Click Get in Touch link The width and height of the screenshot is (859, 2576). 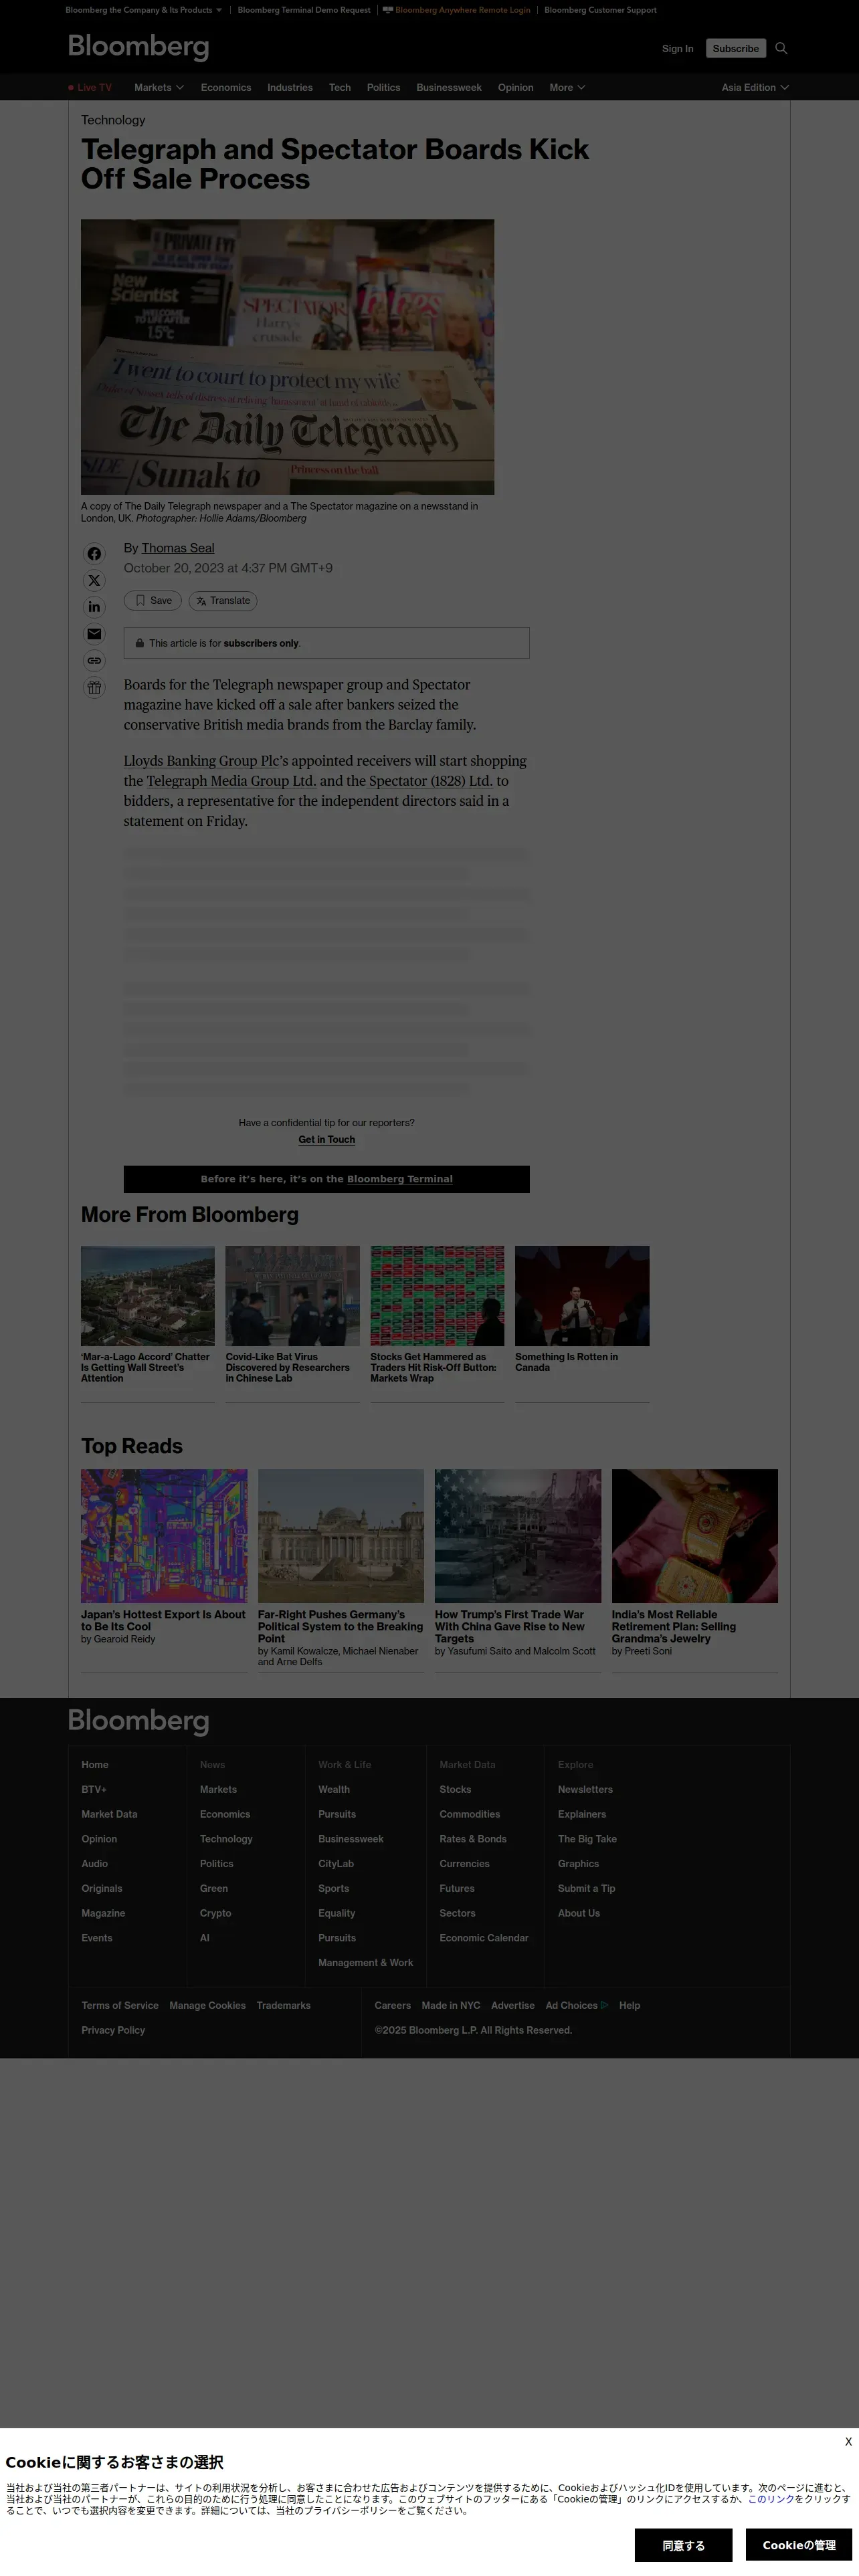327,1139
